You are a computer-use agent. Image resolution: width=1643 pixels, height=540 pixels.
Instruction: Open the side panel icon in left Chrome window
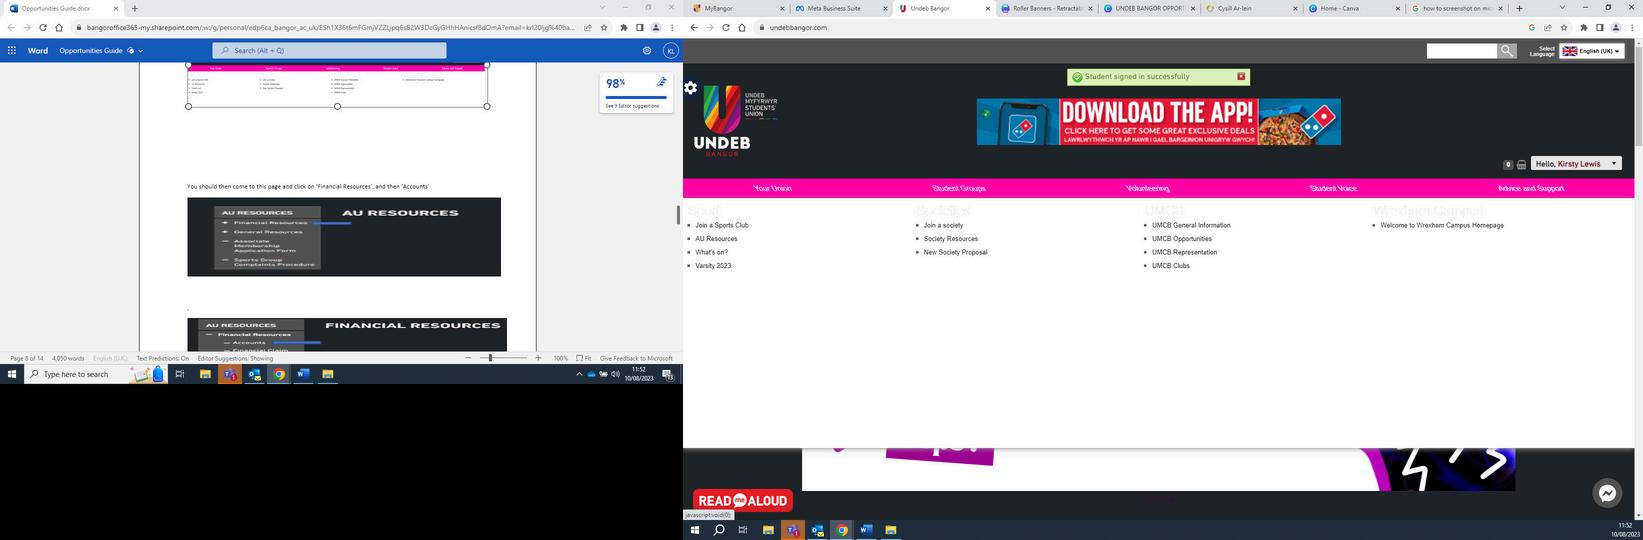coord(640,27)
